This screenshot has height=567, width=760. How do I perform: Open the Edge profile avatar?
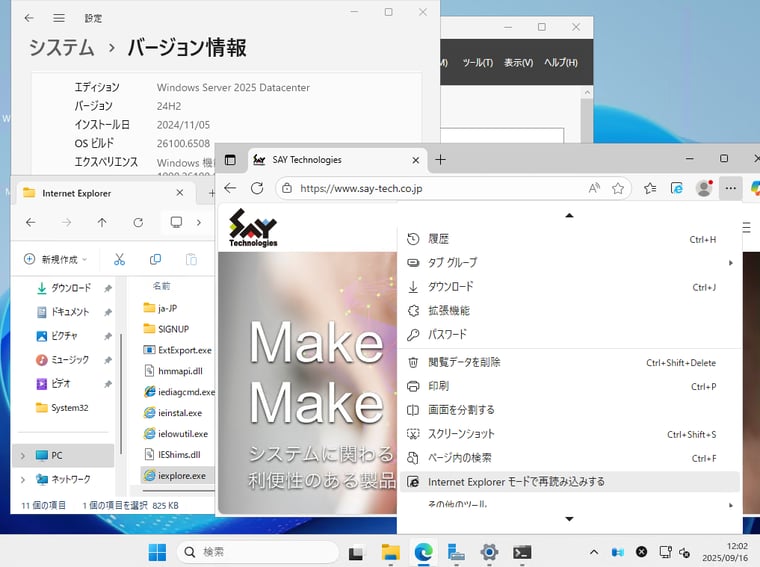(704, 188)
